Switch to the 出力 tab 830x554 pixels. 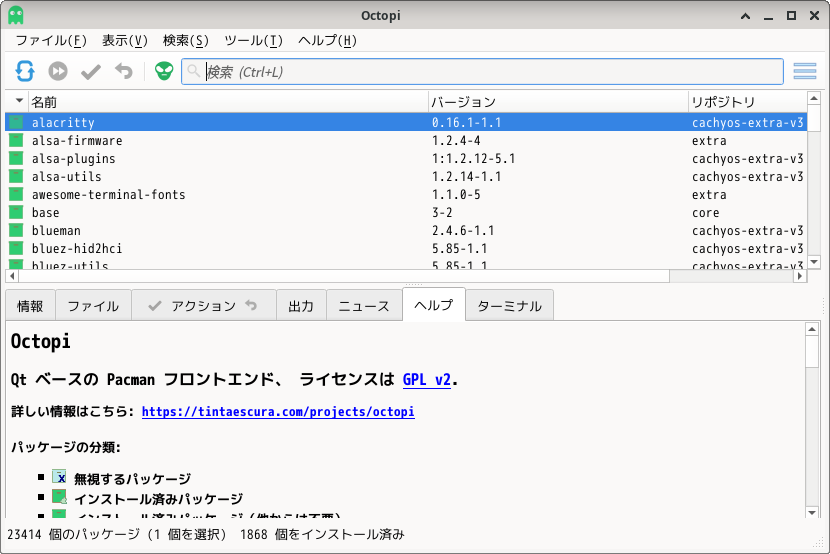click(301, 305)
